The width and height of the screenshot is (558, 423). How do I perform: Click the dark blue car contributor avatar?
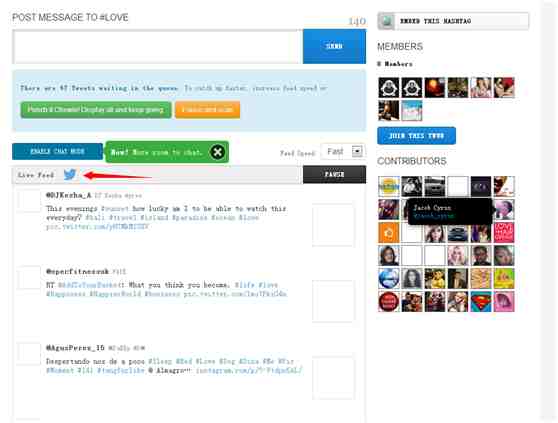pos(458,232)
